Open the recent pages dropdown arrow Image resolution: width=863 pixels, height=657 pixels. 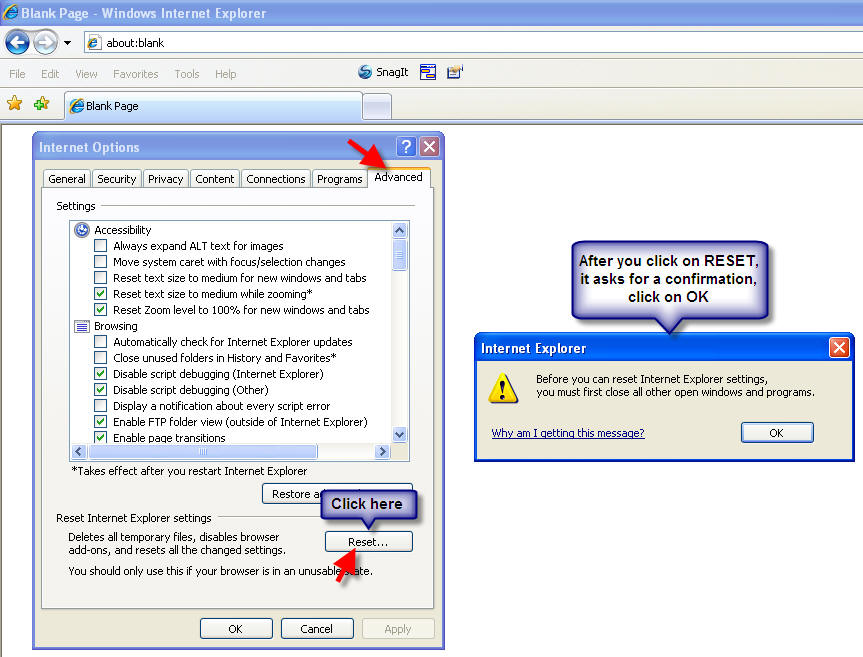click(x=67, y=43)
